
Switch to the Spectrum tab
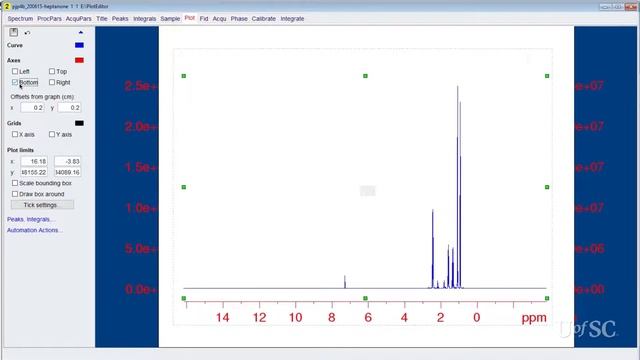pos(20,19)
